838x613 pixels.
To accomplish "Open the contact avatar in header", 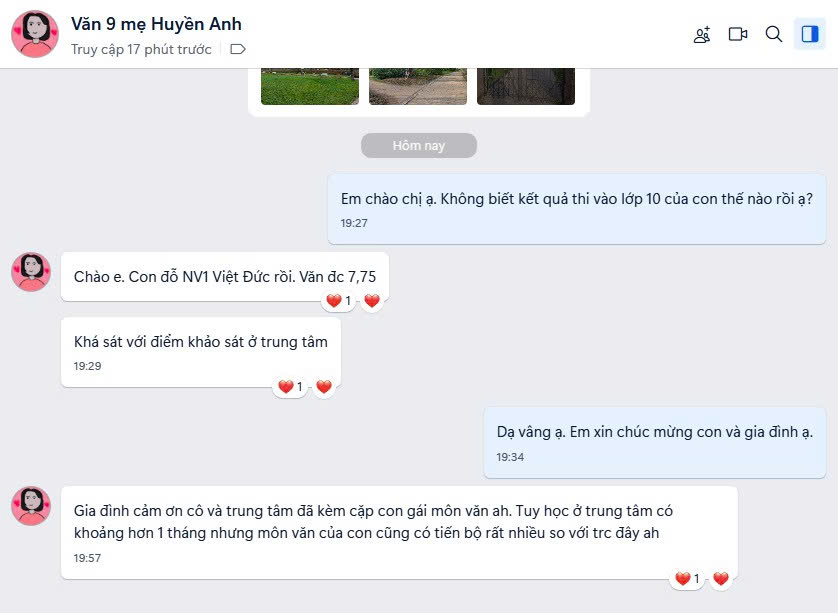I will click(x=35, y=34).
